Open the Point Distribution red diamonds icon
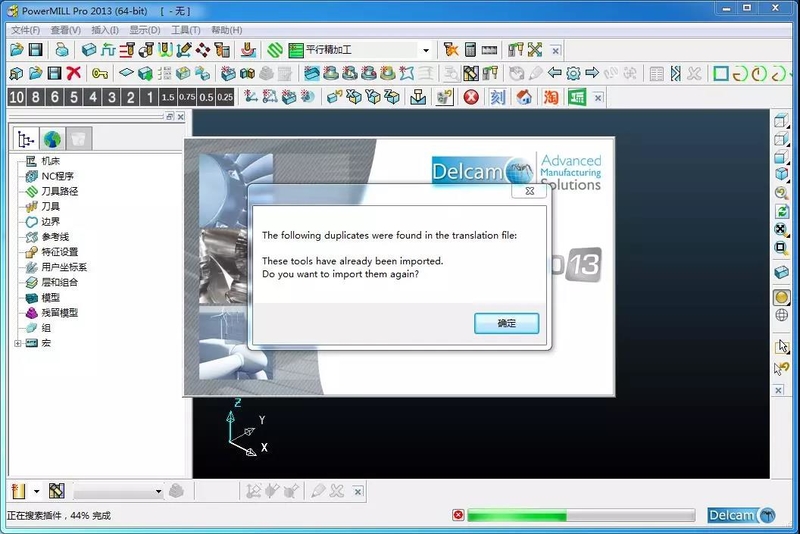This screenshot has height=534, width=800. point(203,49)
